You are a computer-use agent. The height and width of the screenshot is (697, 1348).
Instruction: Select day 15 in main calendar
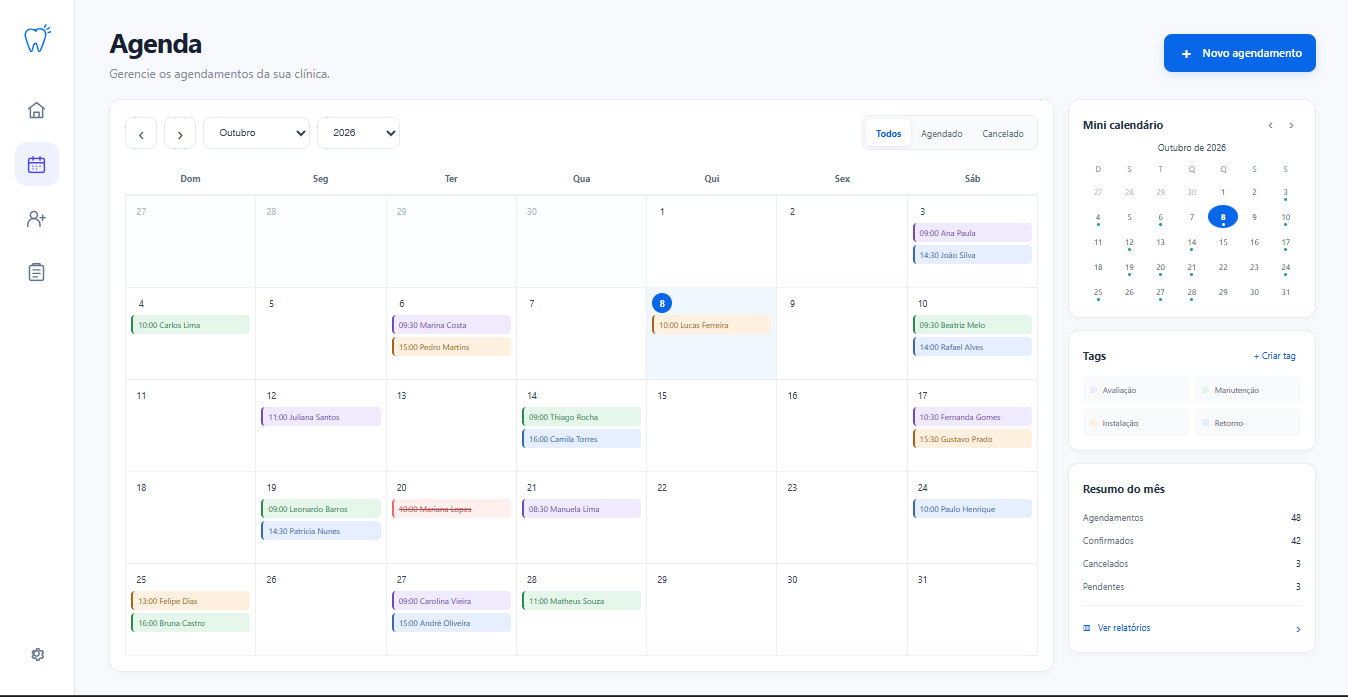(662, 396)
